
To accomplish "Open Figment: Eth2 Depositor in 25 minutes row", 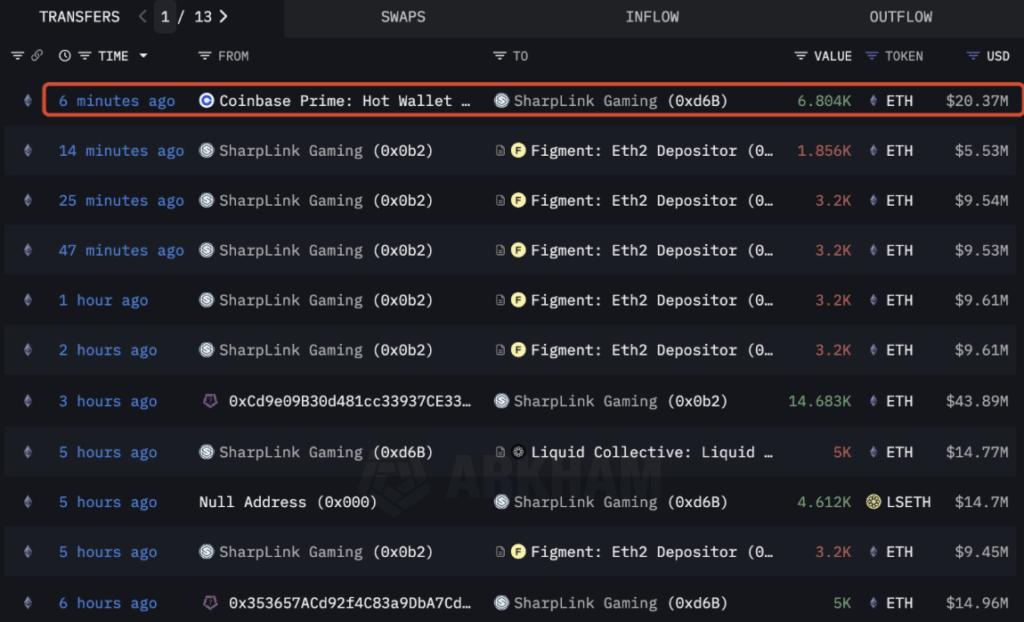I will click(x=652, y=201).
